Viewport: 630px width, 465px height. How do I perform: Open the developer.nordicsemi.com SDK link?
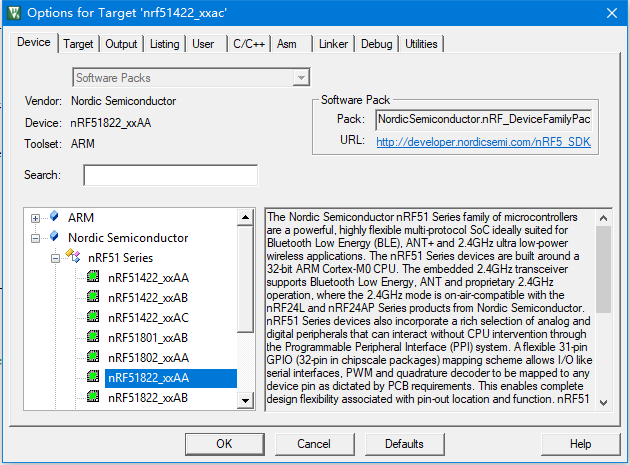483,141
